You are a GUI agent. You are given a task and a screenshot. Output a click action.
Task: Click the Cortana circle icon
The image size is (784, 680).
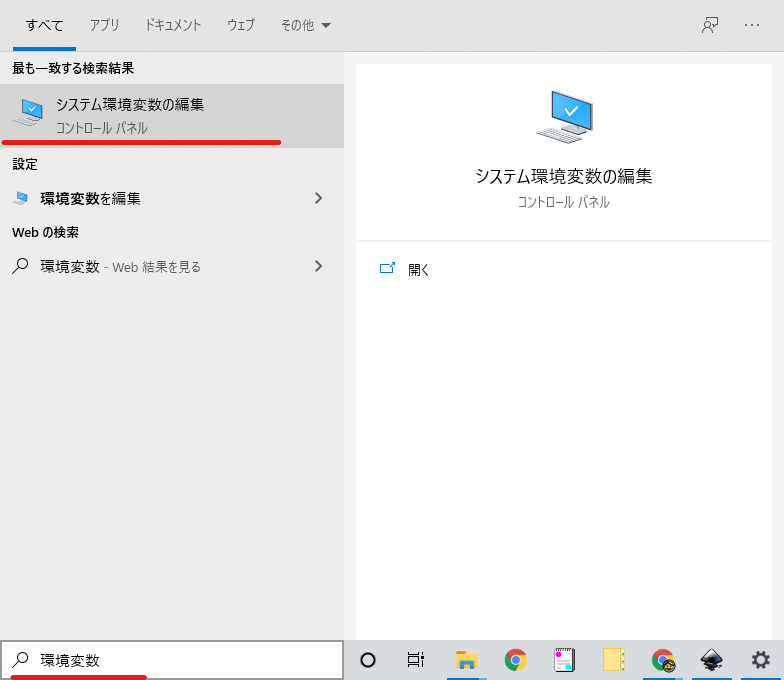tap(368, 660)
